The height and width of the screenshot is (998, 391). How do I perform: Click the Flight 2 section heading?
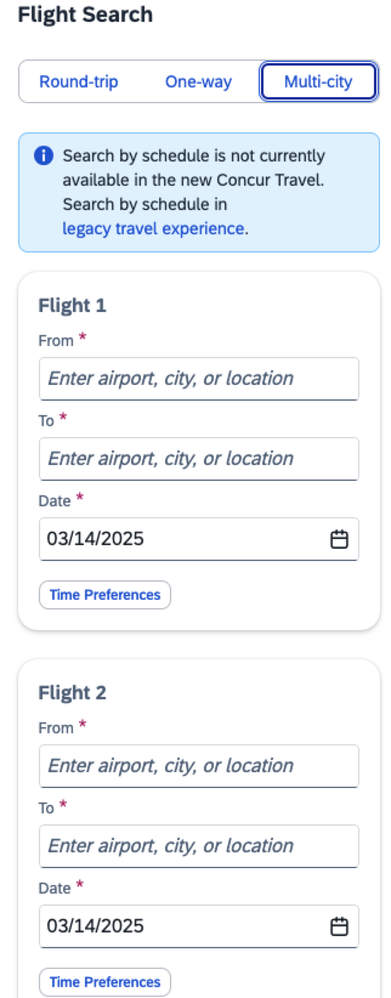tap(73, 693)
